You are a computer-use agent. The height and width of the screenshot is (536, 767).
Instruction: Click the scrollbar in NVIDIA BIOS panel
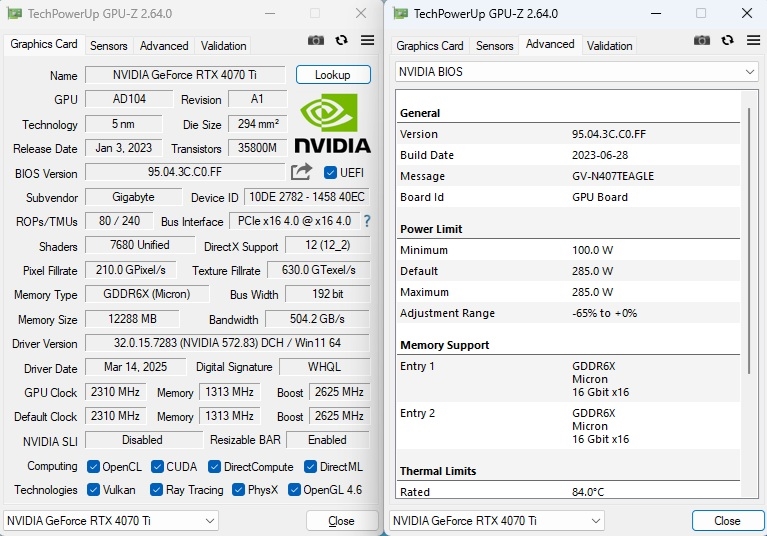pos(749,241)
